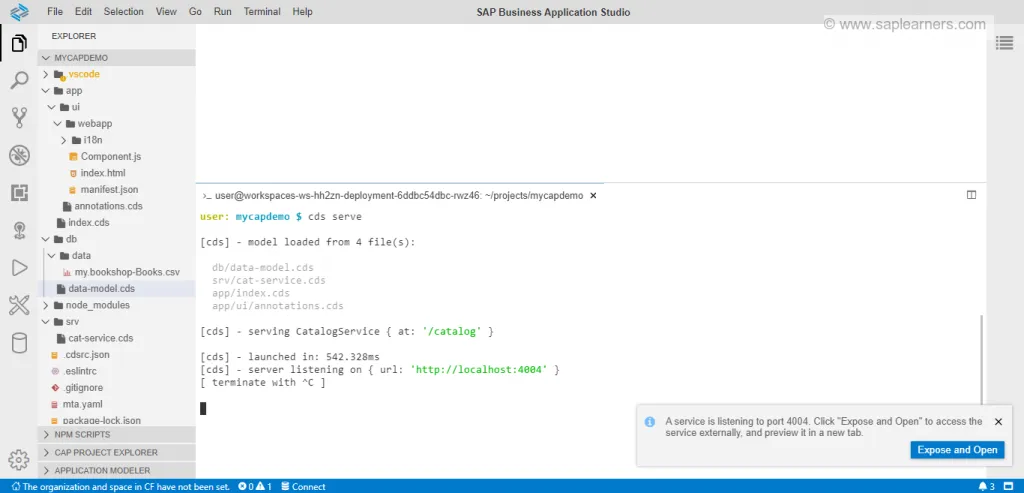Expand the CAP PROJECT EXPLORER section

(116, 452)
